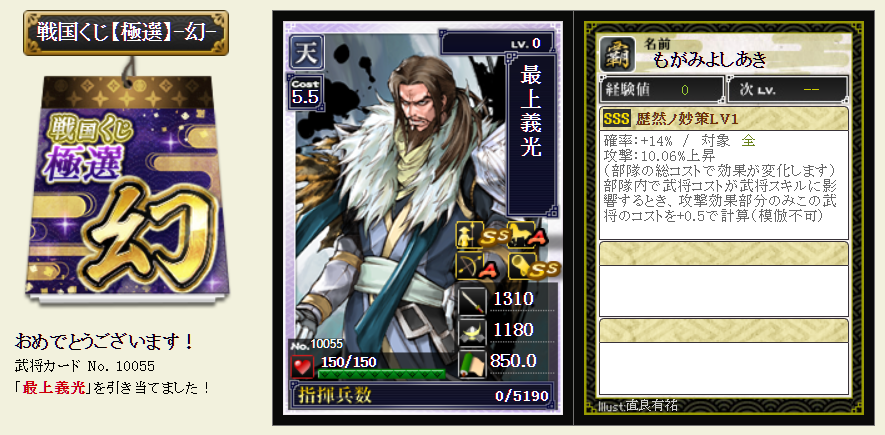Click the empty second skill slot
The image size is (885, 435).
point(724,279)
